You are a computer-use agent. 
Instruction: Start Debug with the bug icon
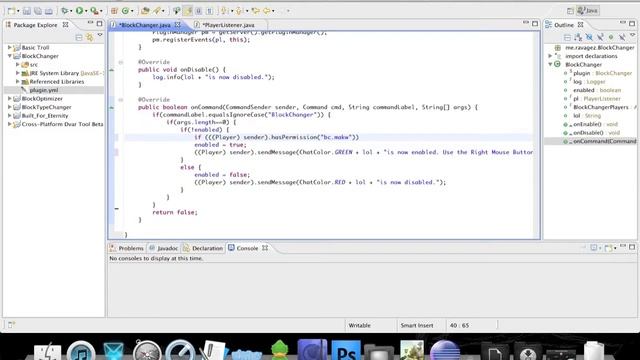(x=64, y=11)
